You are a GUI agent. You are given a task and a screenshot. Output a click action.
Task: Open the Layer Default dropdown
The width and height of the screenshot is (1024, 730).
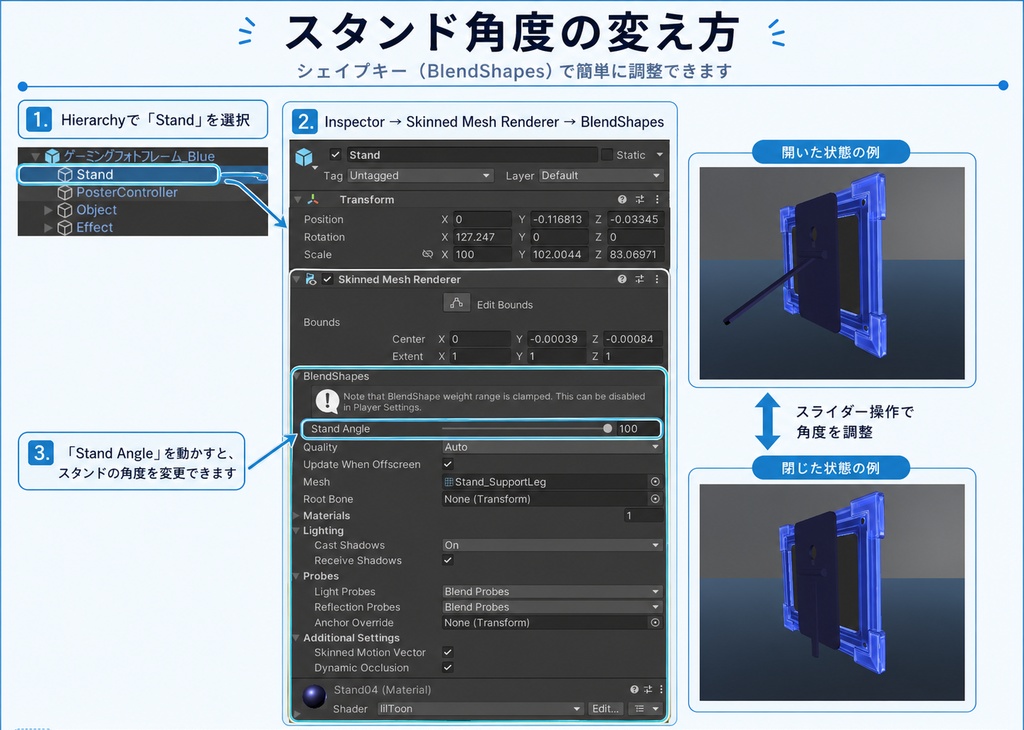pyautogui.click(x=601, y=176)
